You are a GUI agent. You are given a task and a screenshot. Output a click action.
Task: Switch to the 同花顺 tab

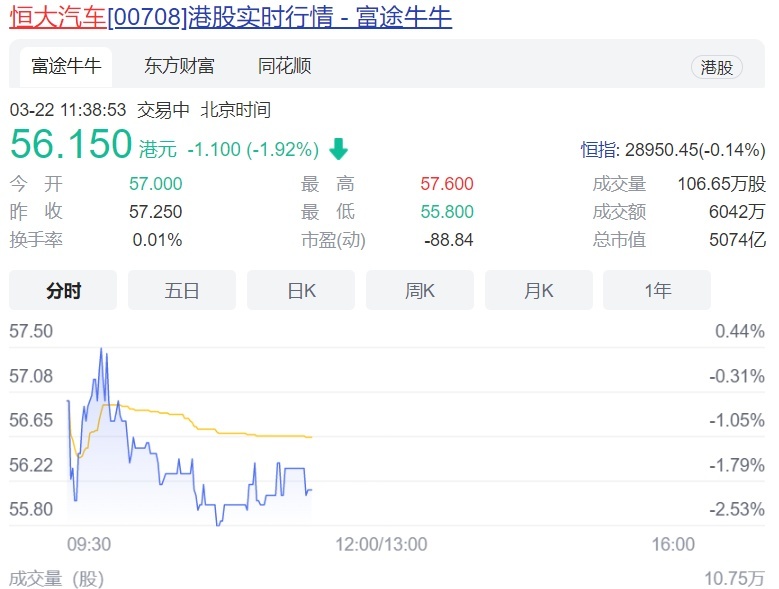pos(285,66)
